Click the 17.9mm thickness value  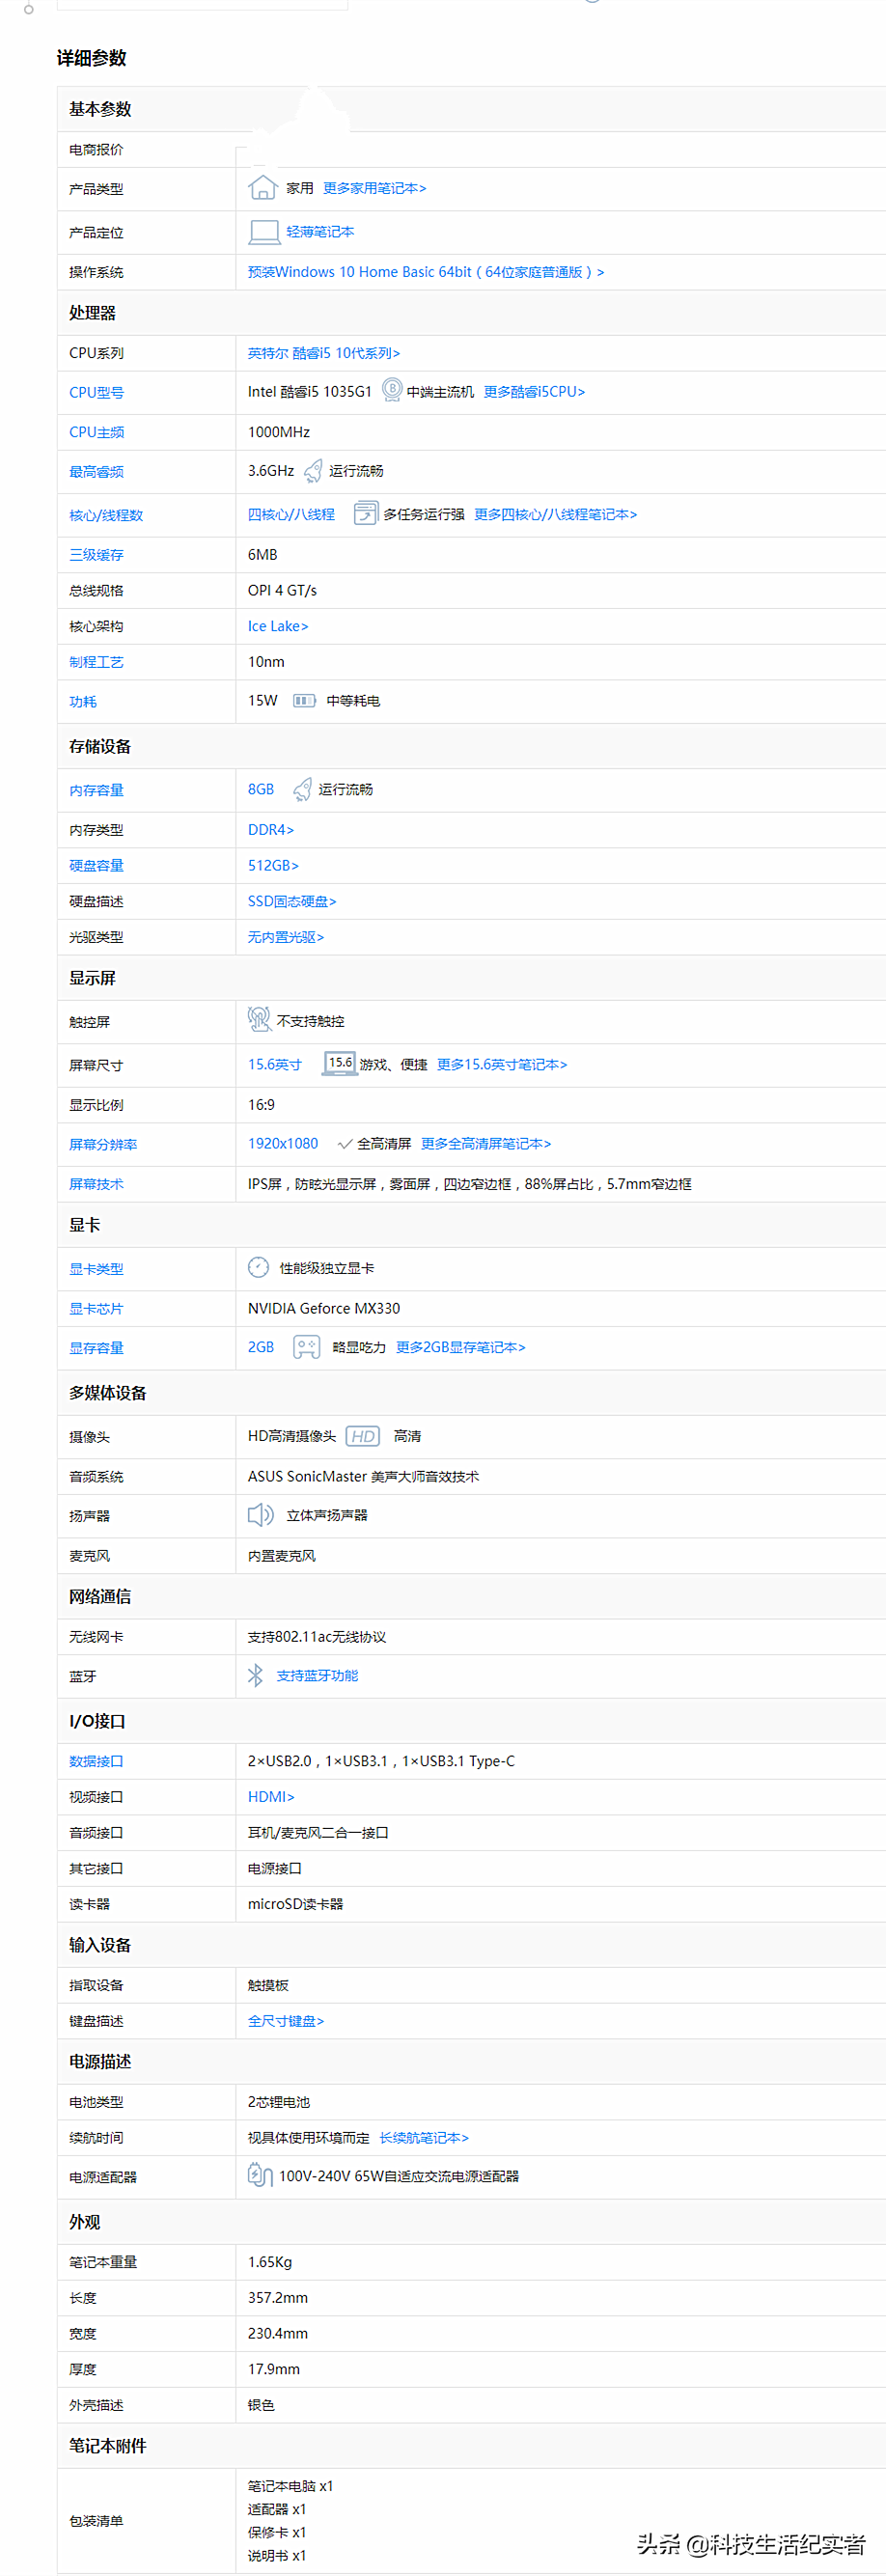click(x=274, y=2369)
